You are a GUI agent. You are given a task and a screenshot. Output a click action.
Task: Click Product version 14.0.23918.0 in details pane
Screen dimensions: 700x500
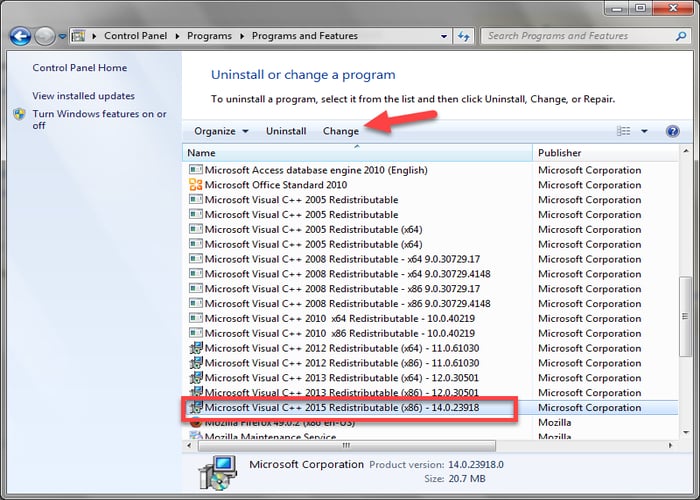coord(476,465)
